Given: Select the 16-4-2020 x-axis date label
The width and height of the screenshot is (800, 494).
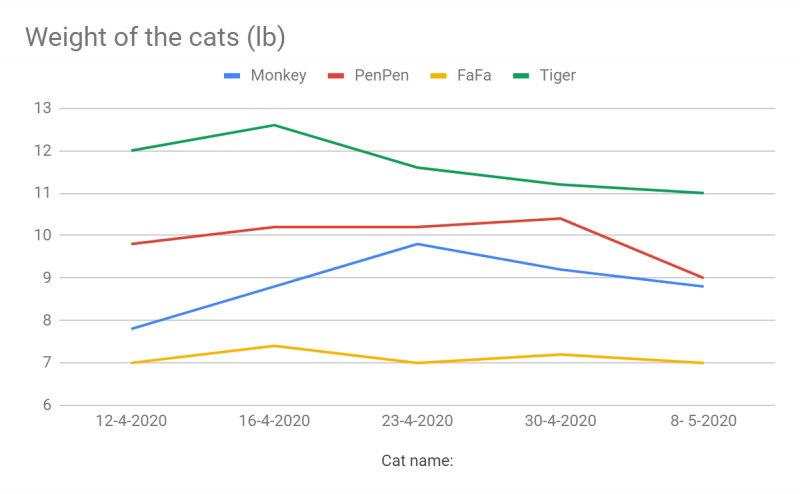Looking at the screenshot, I should (274, 421).
